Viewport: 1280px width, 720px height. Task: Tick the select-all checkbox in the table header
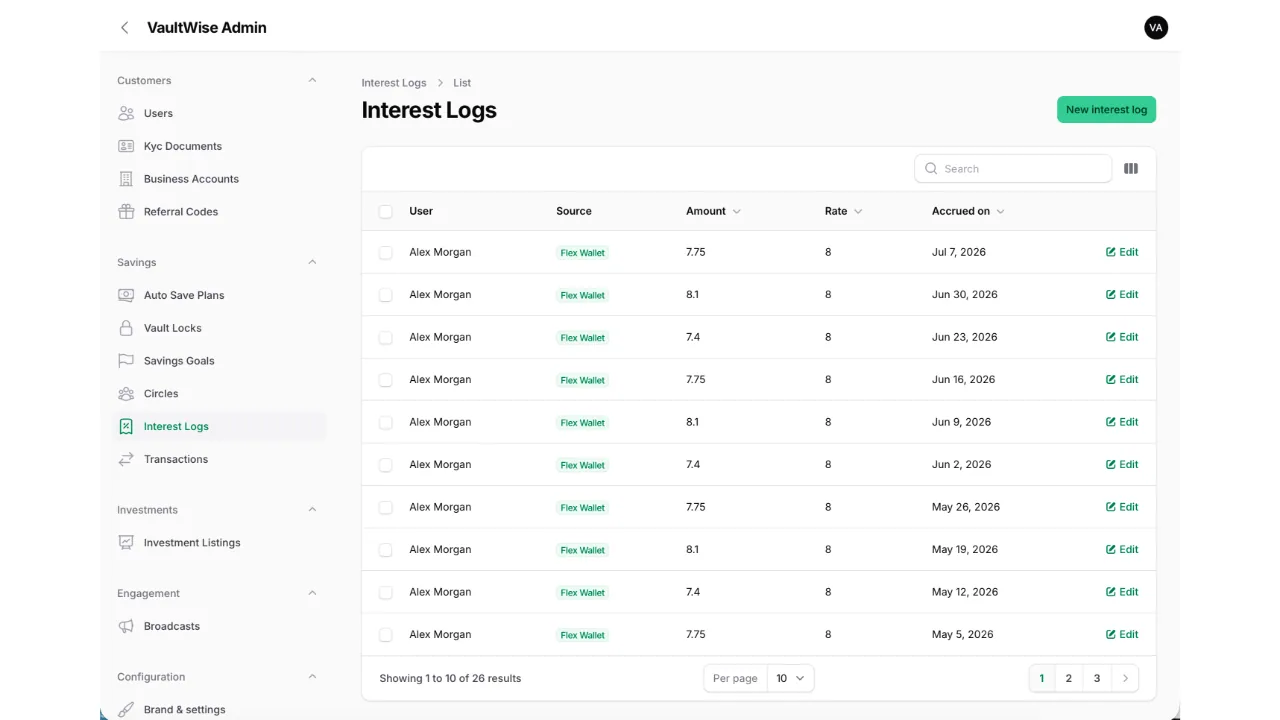(386, 211)
